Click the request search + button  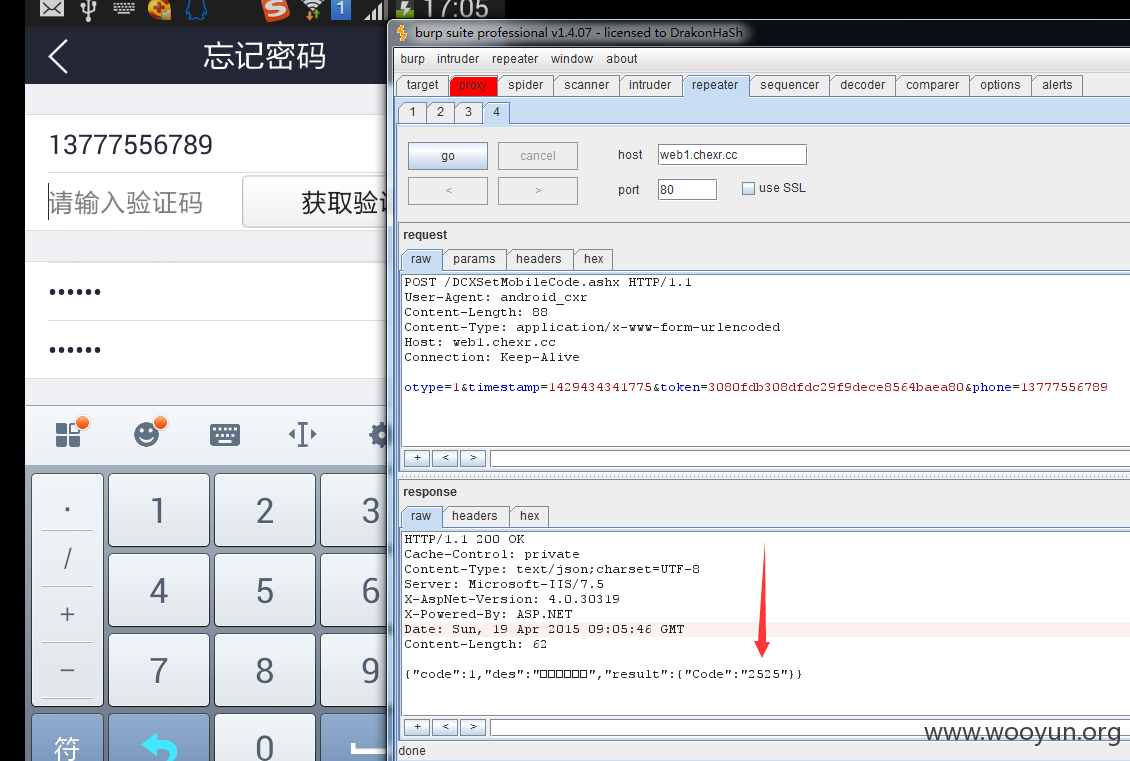(x=417, y=458)
